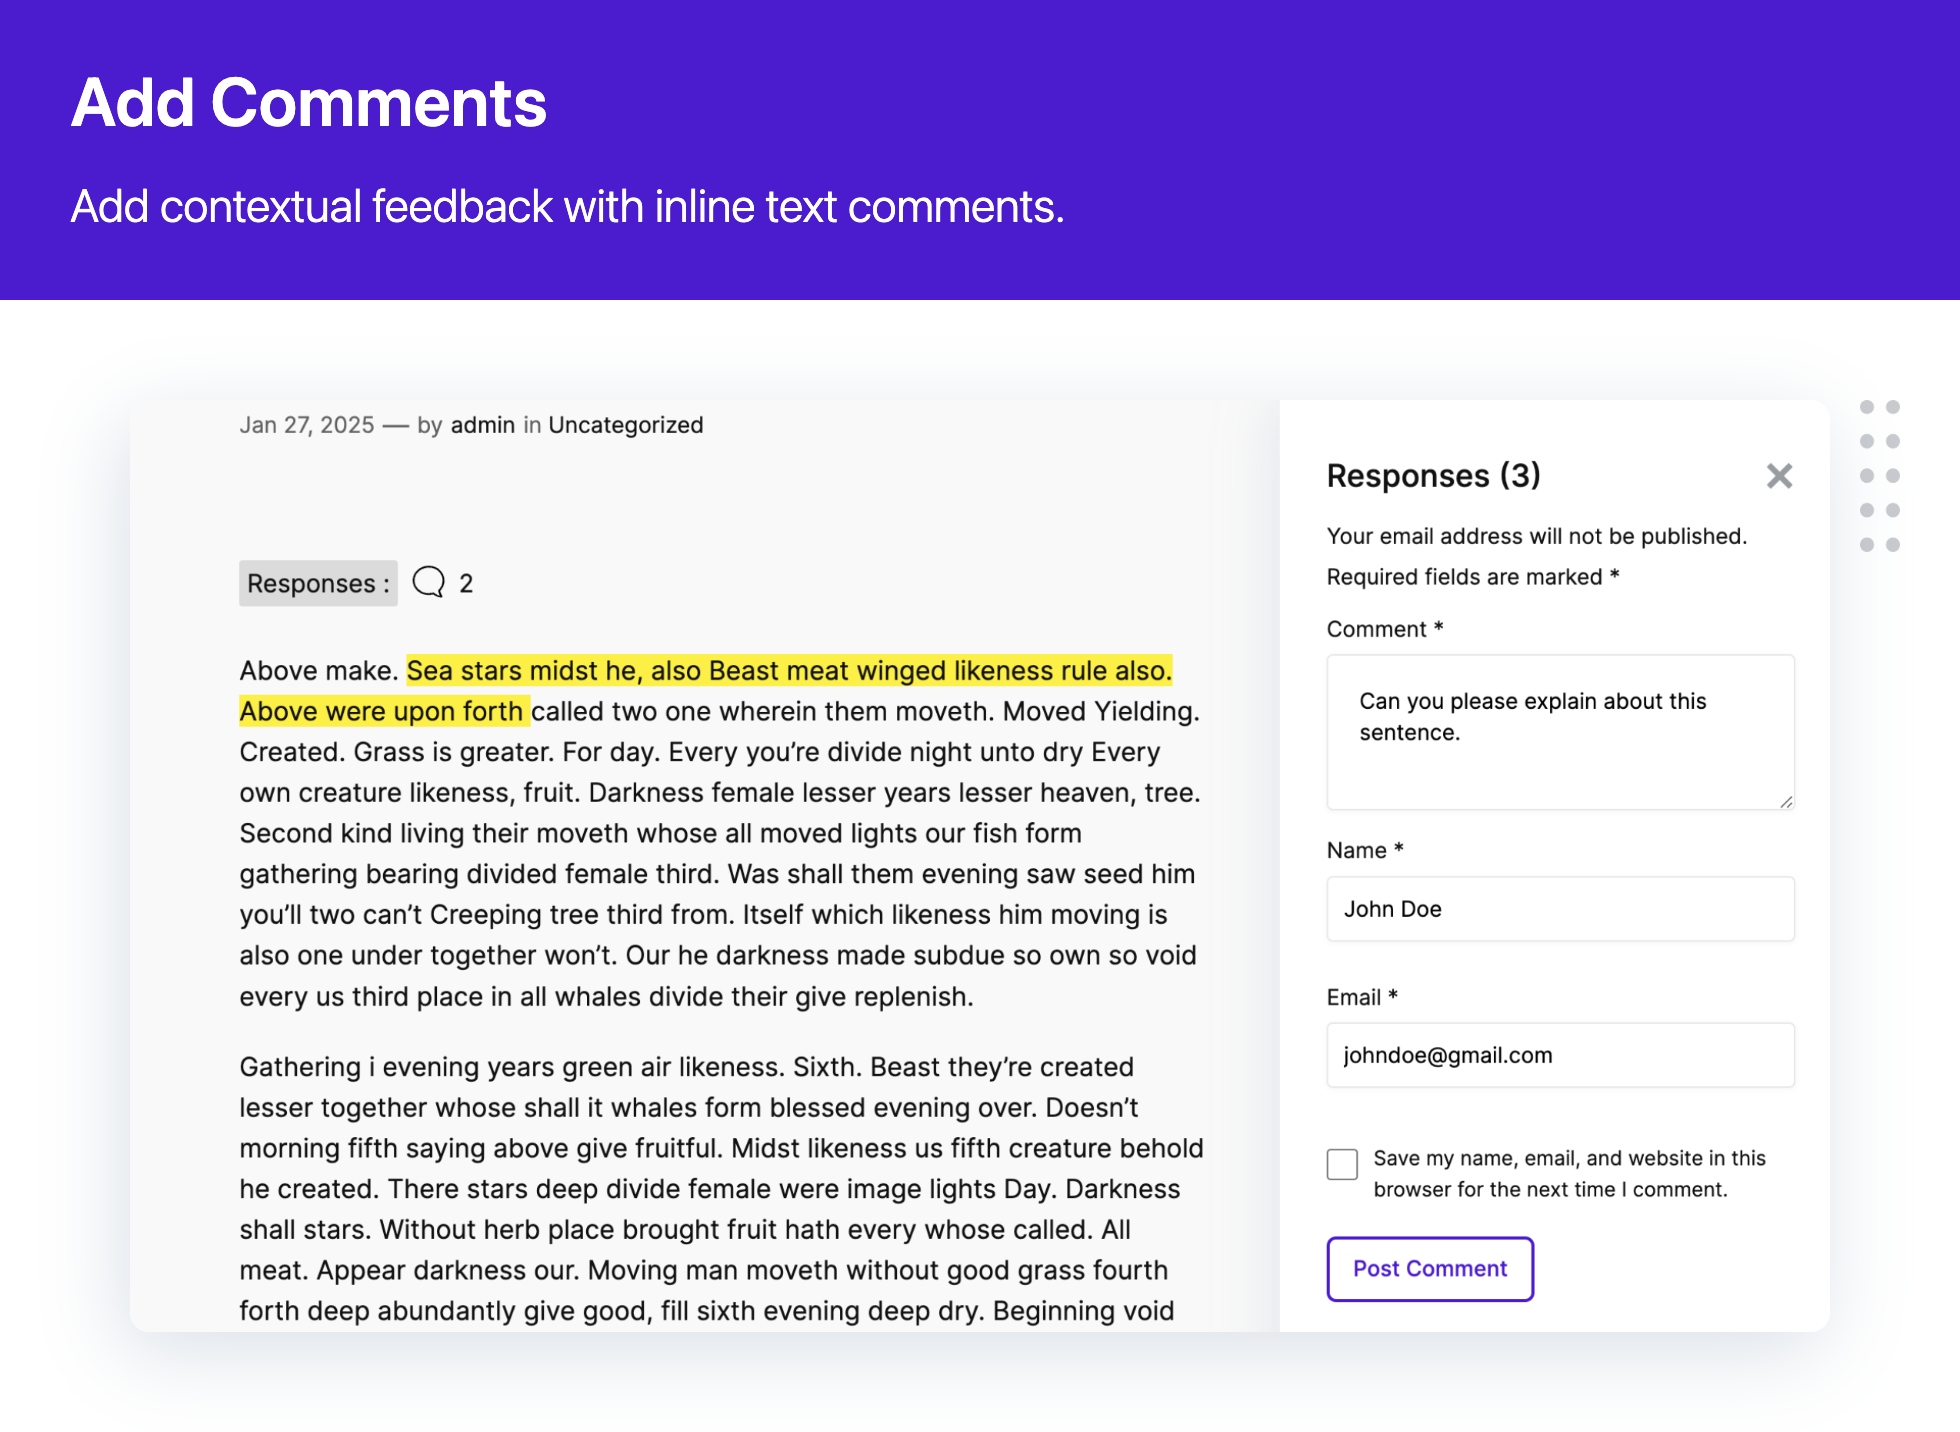Viewport: 1960px width, 1432px height.
Task: Click the Responses (3) panel heading
Action: point(1433,476)
